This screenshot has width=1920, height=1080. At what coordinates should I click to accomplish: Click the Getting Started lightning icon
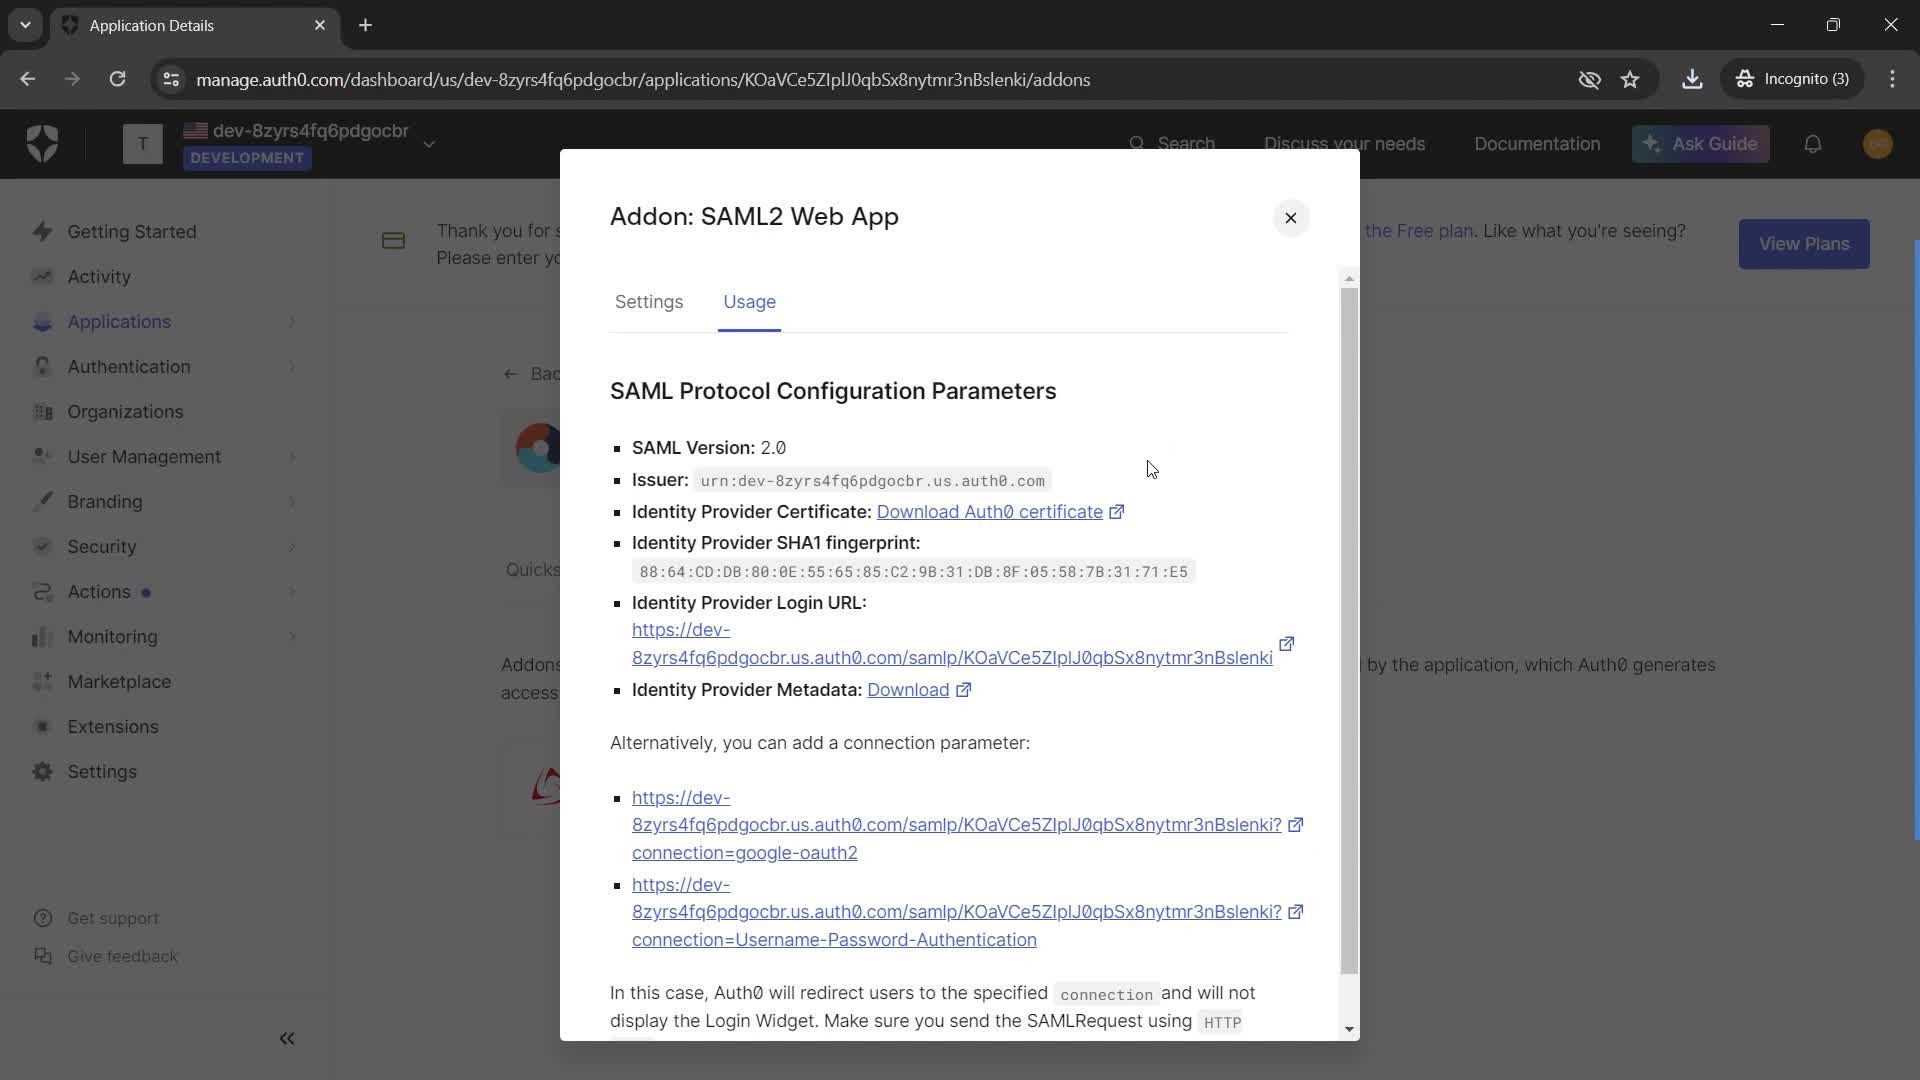[42, 232]
